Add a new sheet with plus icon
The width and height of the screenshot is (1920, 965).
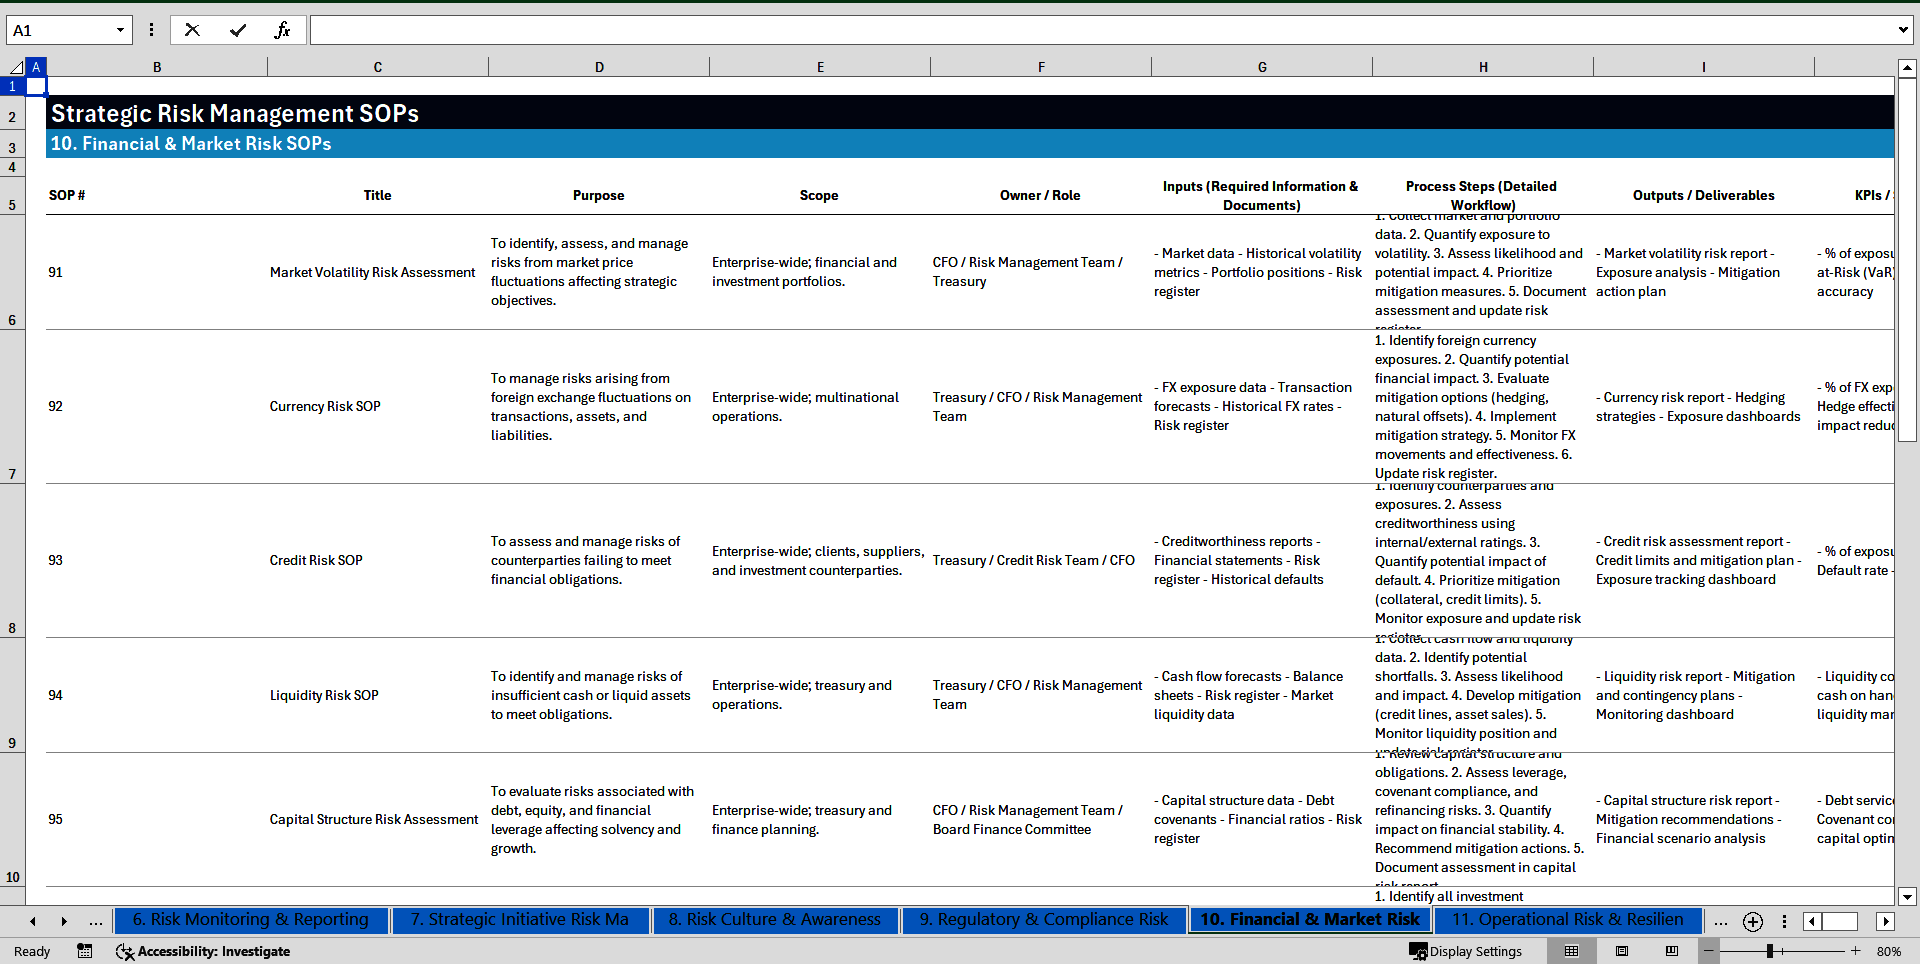[x=1752, y=921]
